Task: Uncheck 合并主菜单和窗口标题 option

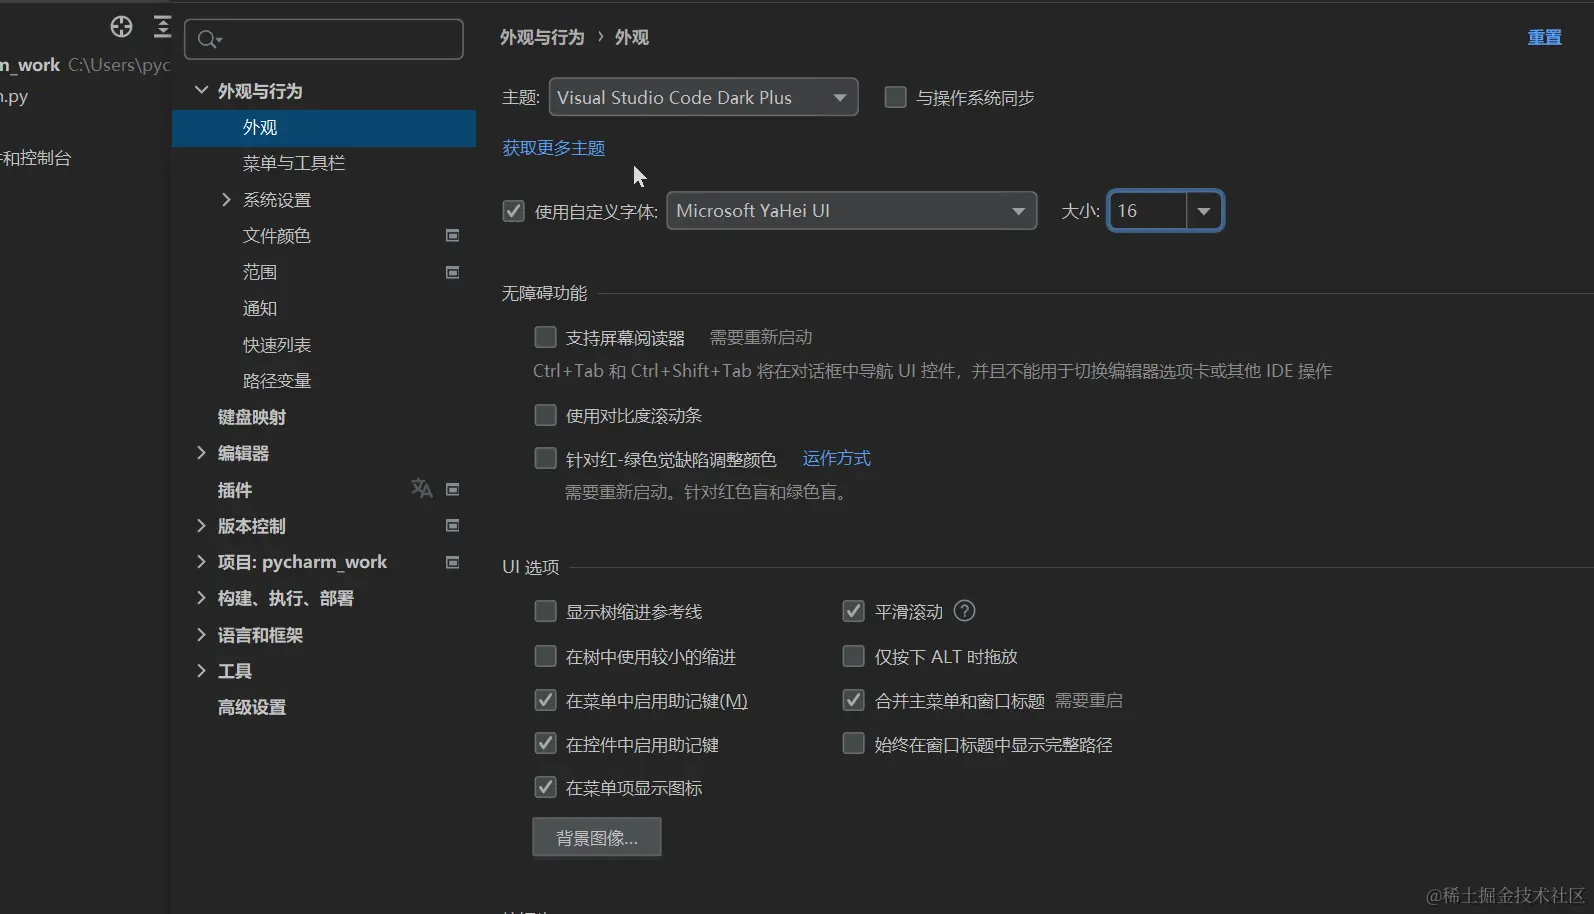Action: (853, 700)
